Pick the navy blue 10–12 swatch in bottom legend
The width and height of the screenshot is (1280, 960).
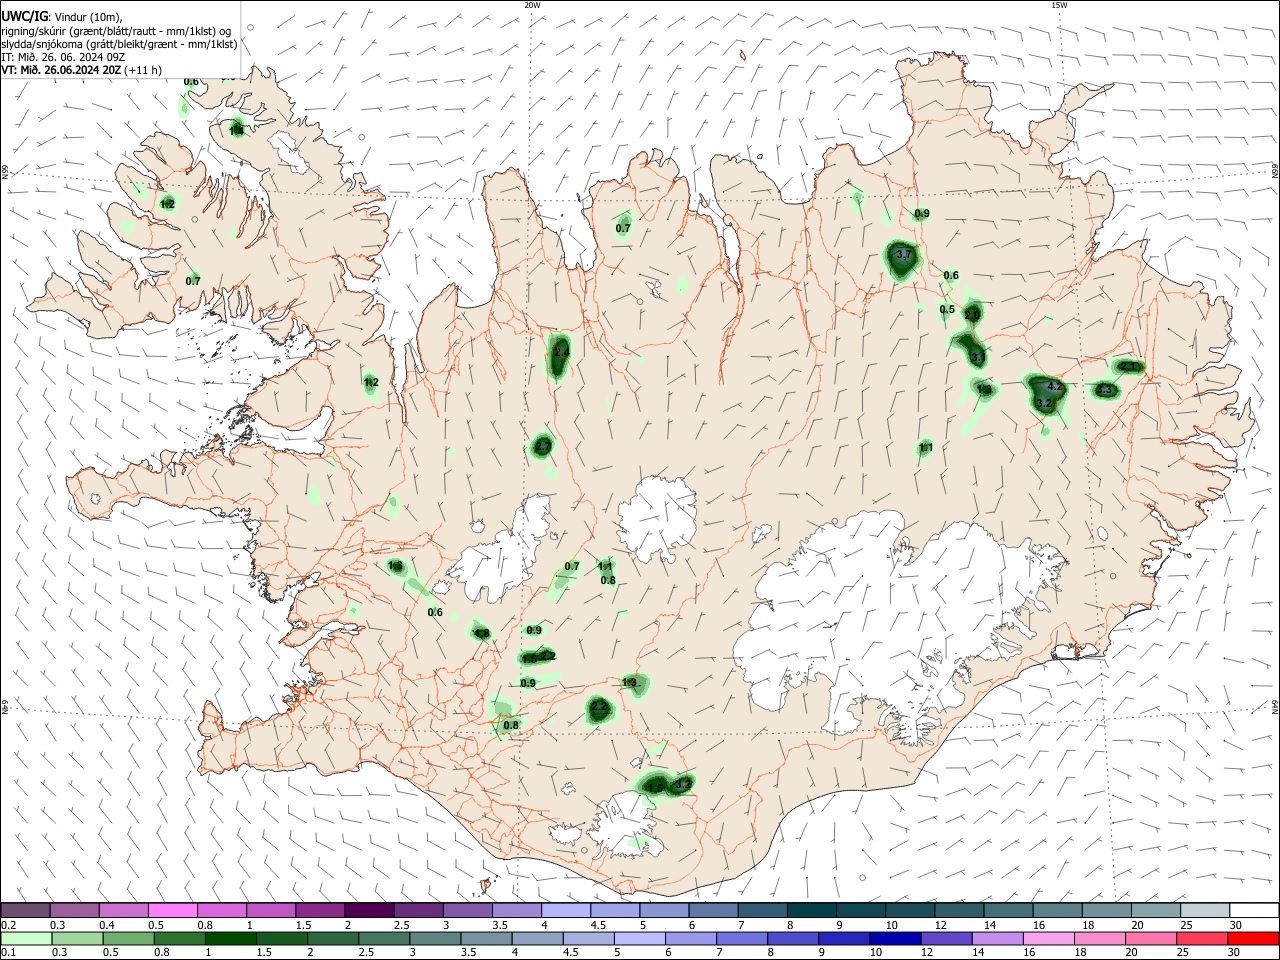pos(893,938)
